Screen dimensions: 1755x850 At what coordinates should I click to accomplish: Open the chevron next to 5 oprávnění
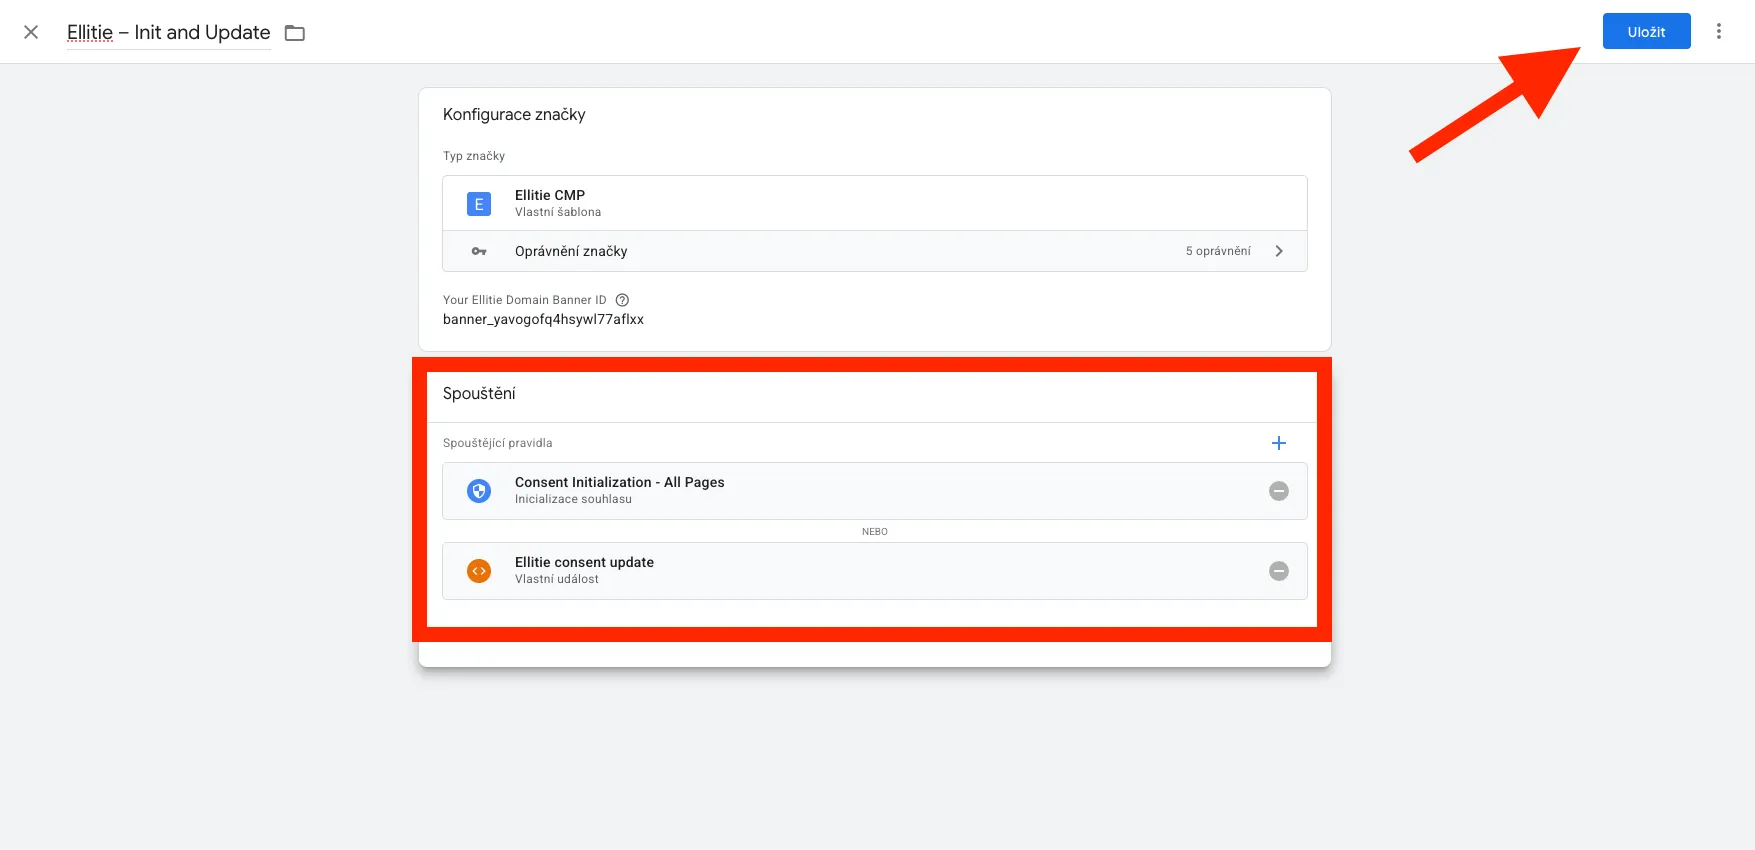1279,251
